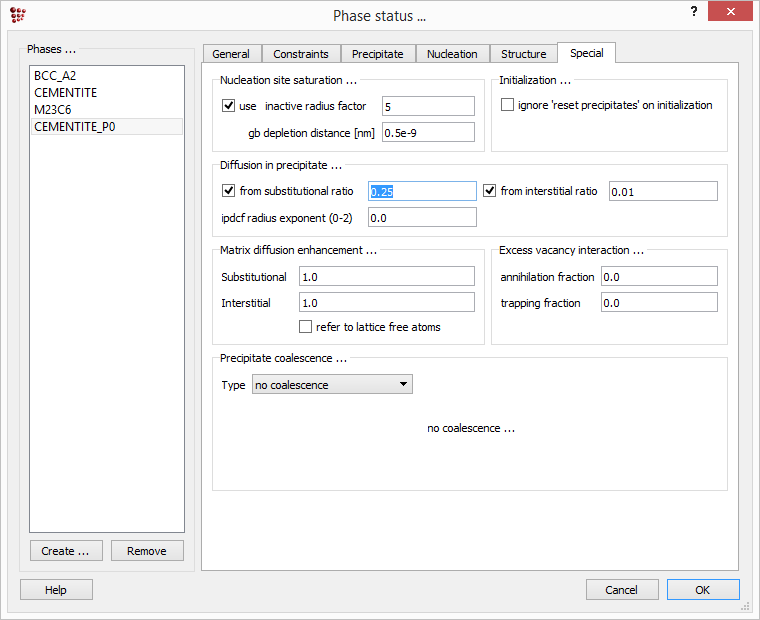The width and height of the screenshot is (760, 620).
Task: Switch to the General tab
Action: click(x=232, y=54)
